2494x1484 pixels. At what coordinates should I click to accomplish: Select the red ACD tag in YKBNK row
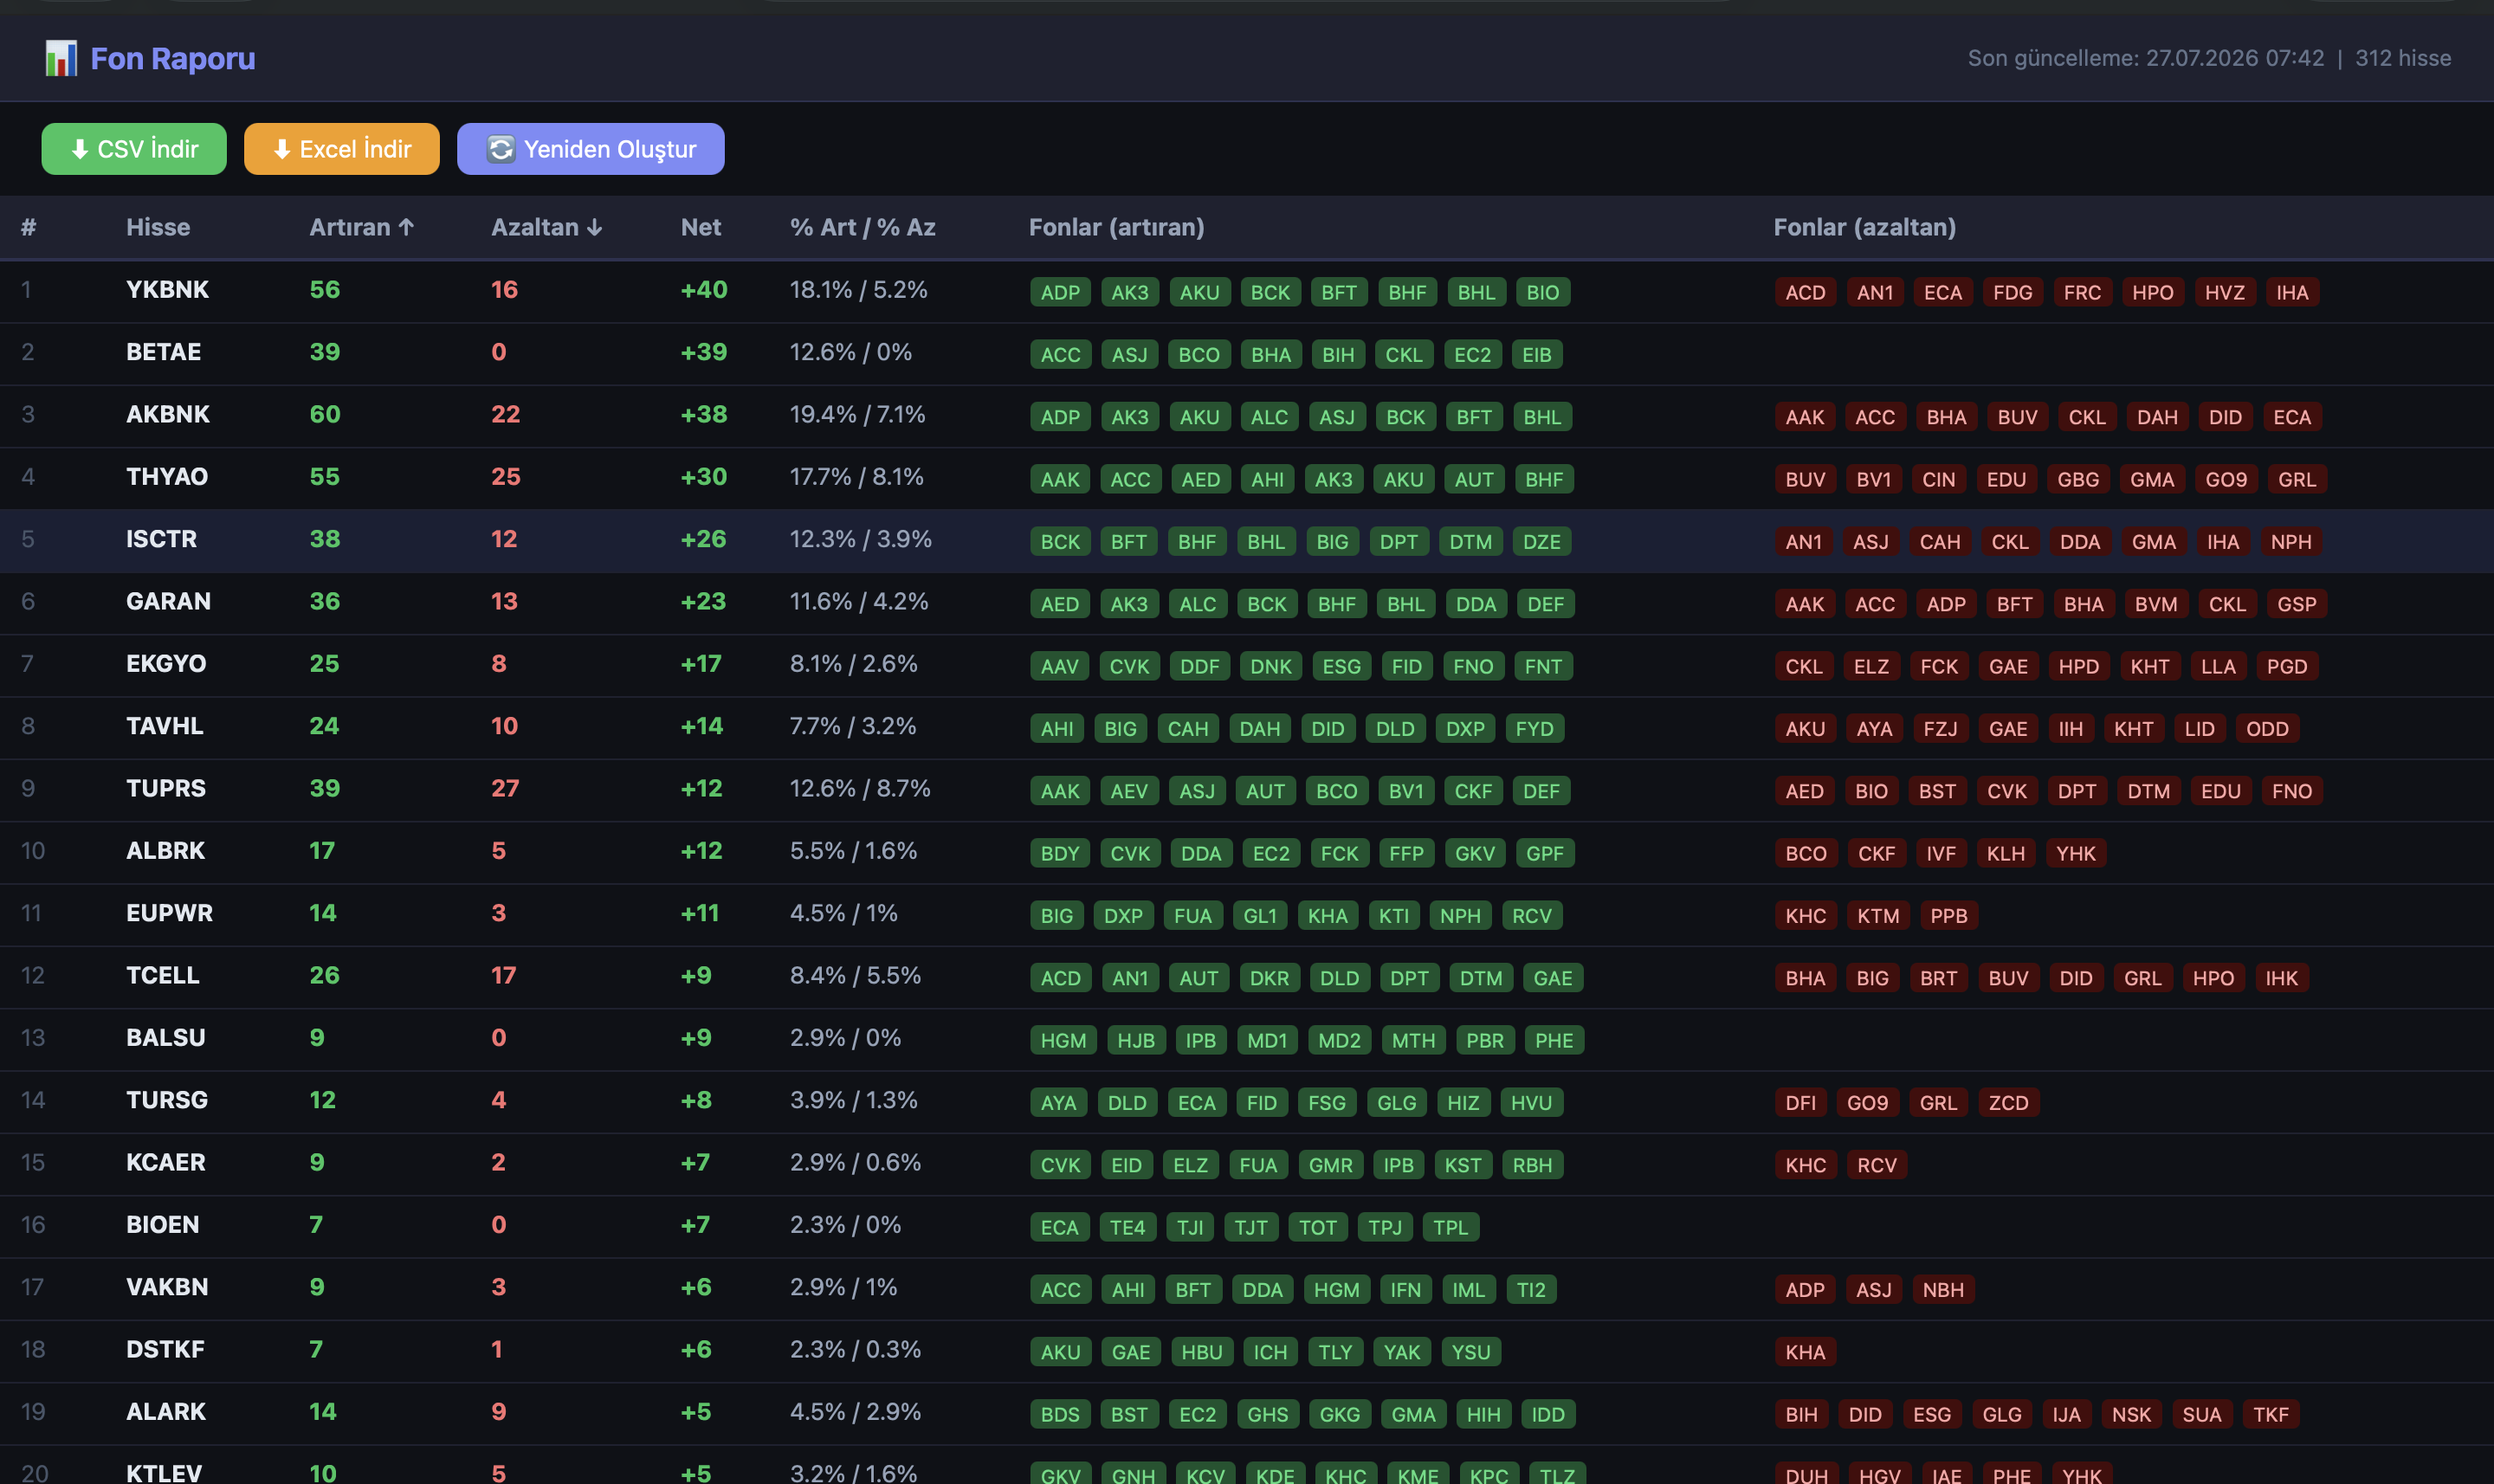(1805, 292)
